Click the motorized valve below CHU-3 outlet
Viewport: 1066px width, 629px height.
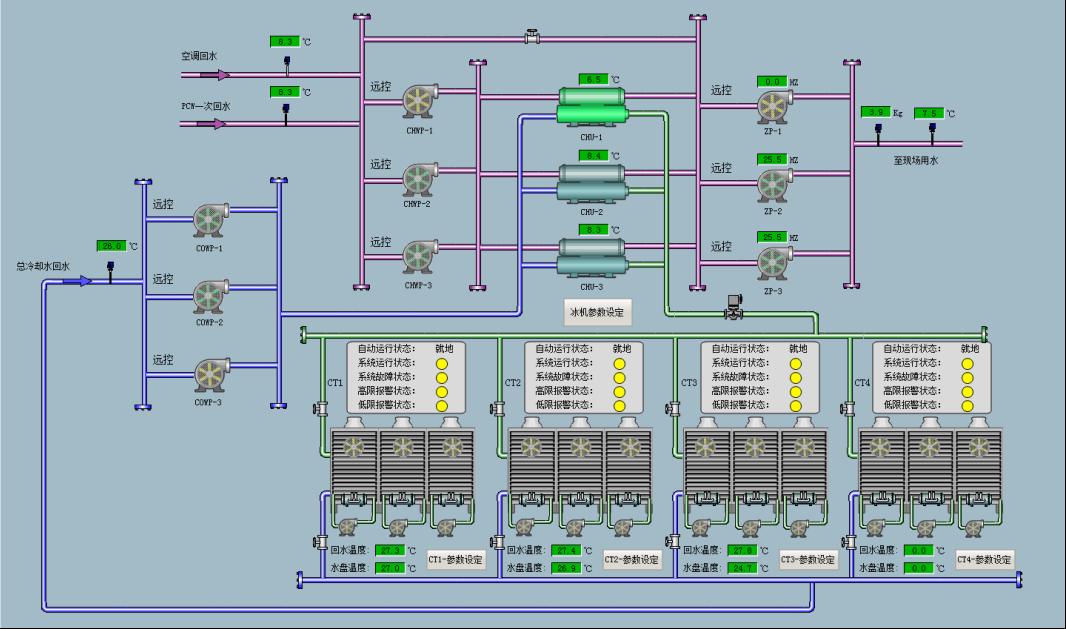[x=735, y=307]
